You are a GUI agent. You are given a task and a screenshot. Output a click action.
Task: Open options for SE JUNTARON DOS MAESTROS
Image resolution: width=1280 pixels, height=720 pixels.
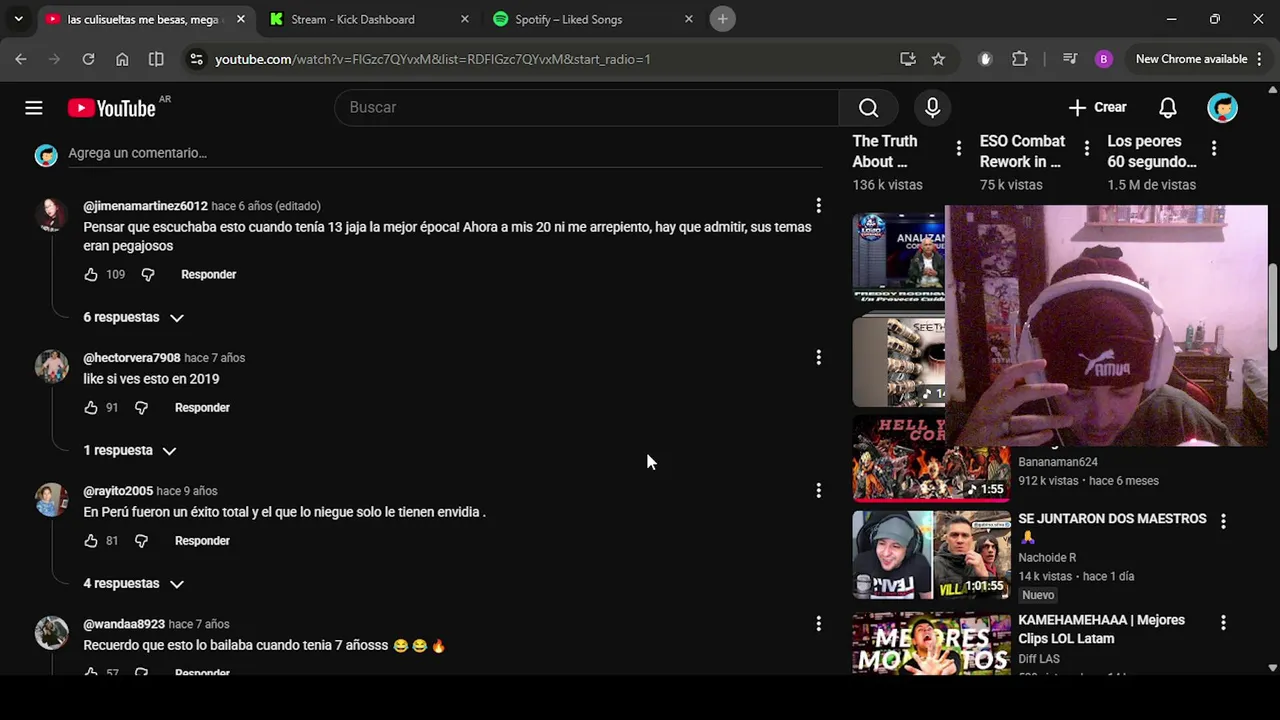[1223, 521]
